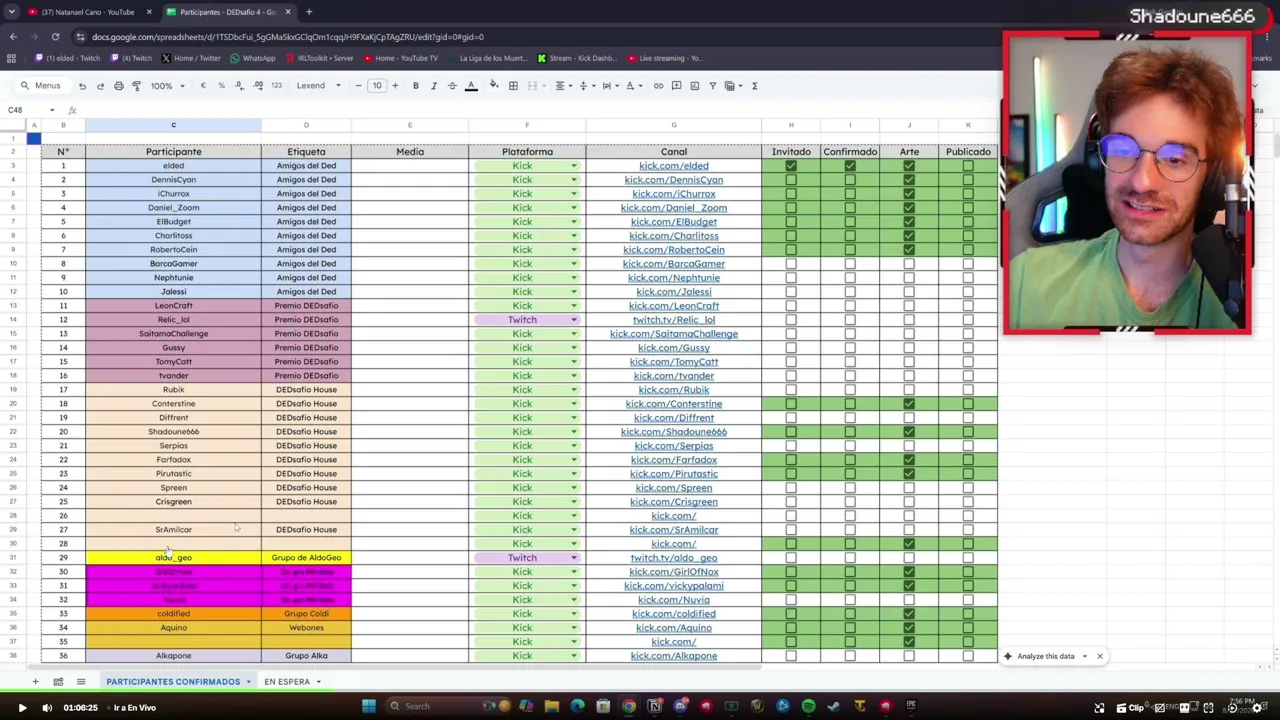
Task: Check Publicado box for Gussy row
Action: (968, 348)
